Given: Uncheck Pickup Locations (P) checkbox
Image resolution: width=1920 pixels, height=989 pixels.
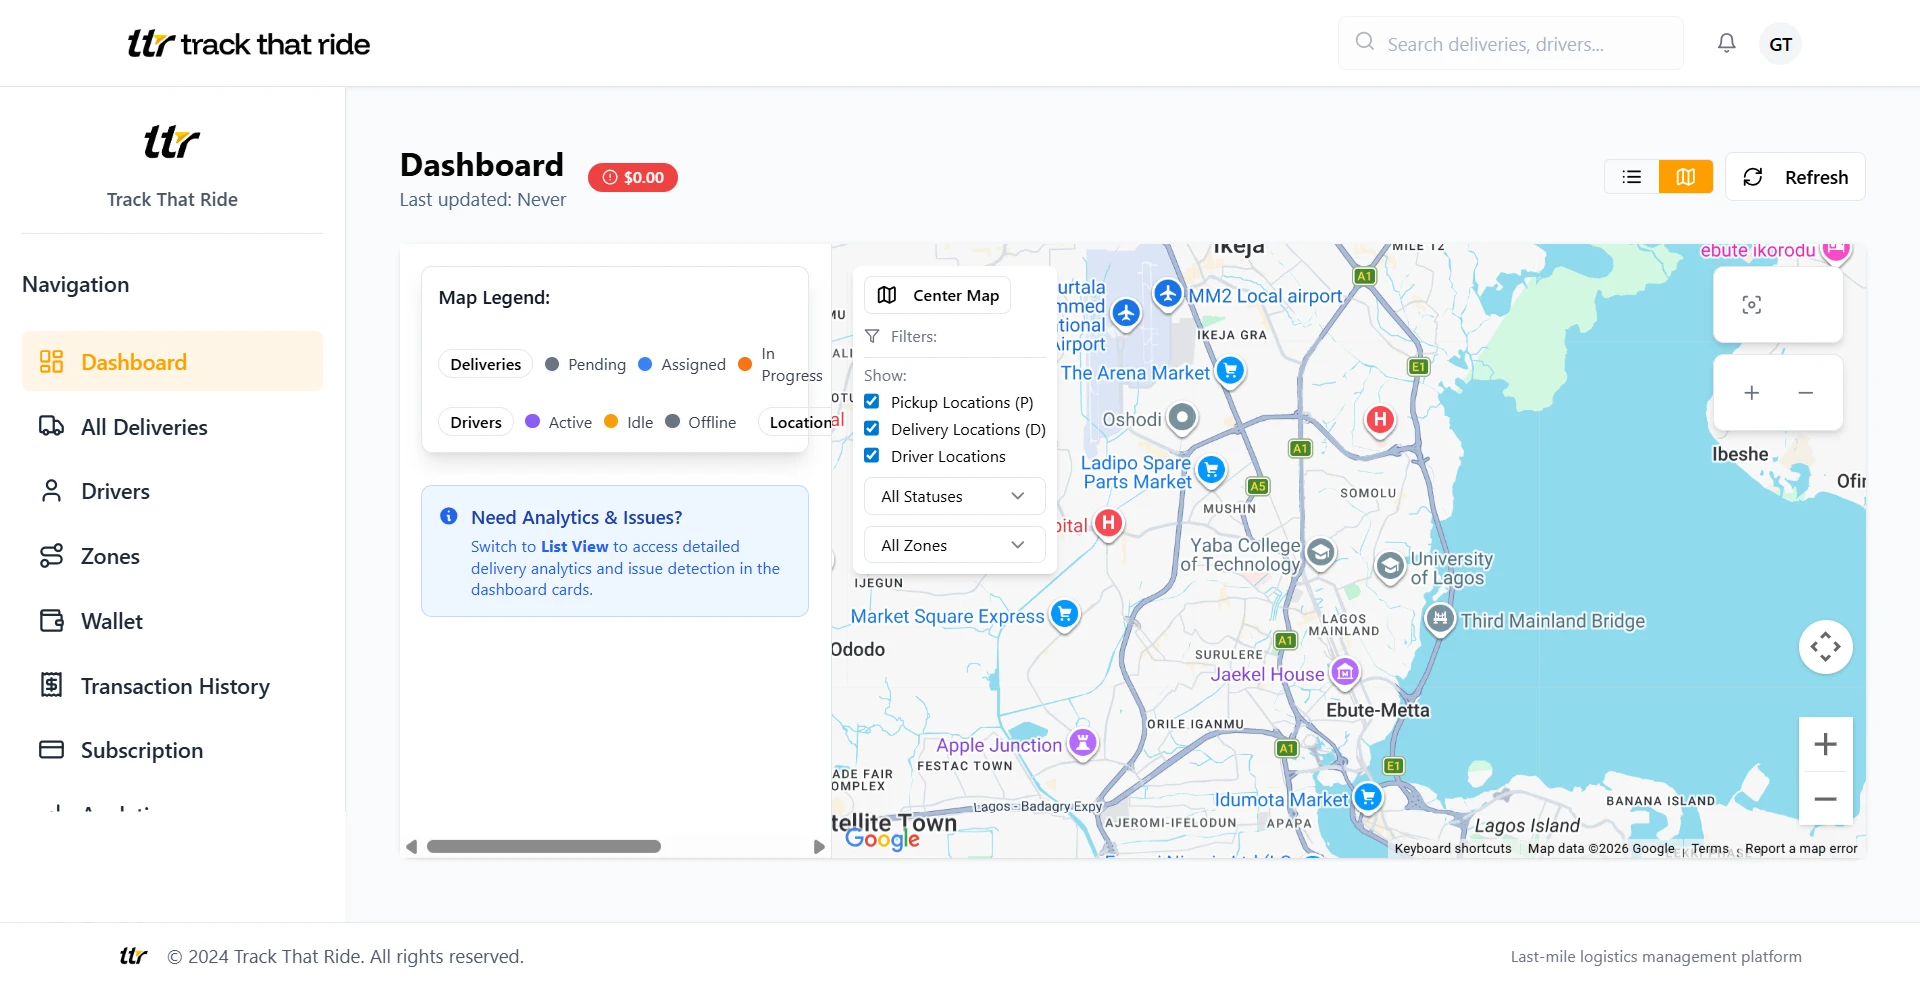Looking at the screenshot, I should click(872, 402).
